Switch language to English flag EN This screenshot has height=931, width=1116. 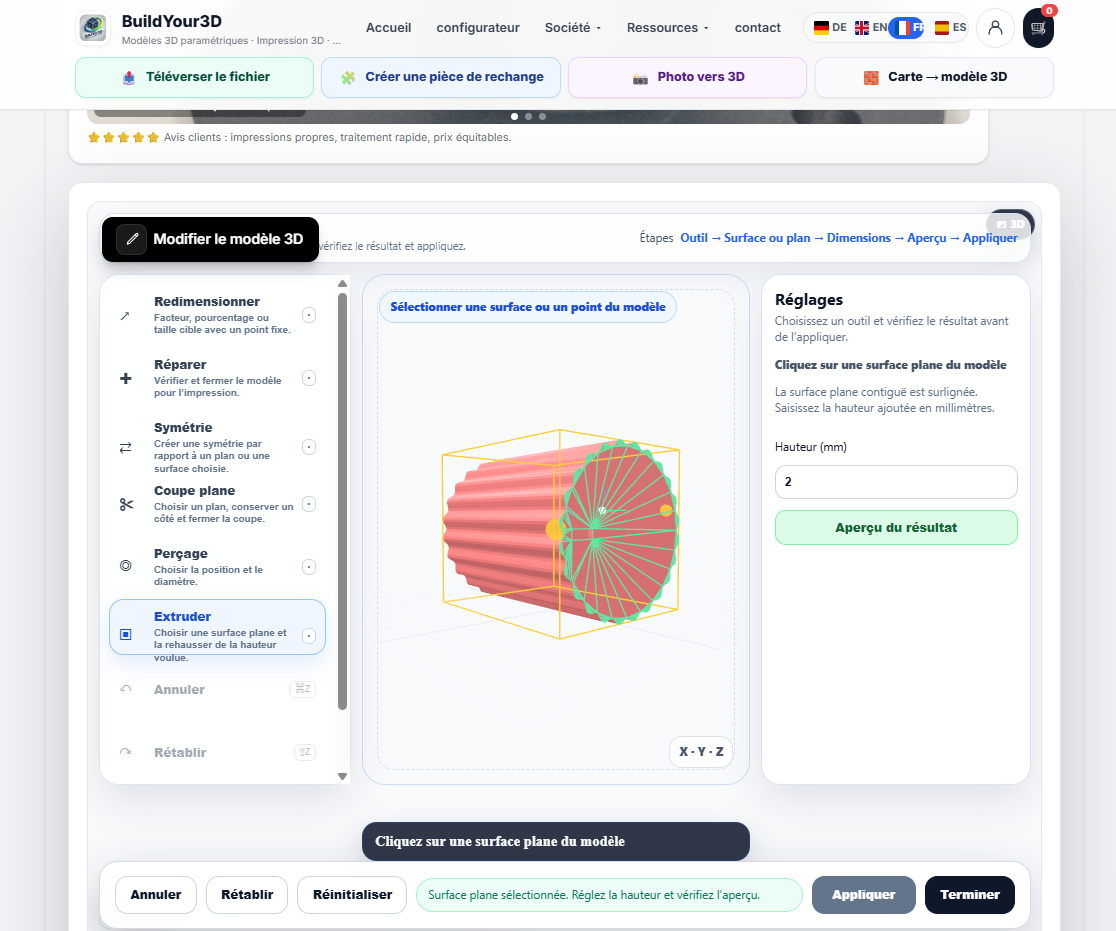(870, 28)
